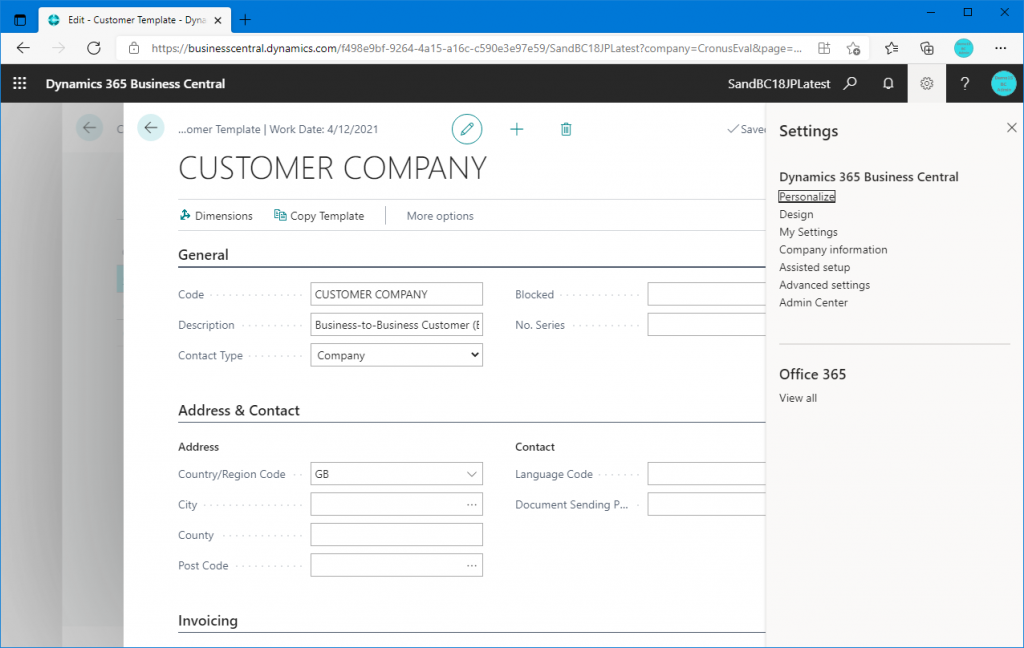Image resolution: width=1024 pixels, height=648 pixels.
Task: Open the City lookup ellipsis
Action: 472,504
